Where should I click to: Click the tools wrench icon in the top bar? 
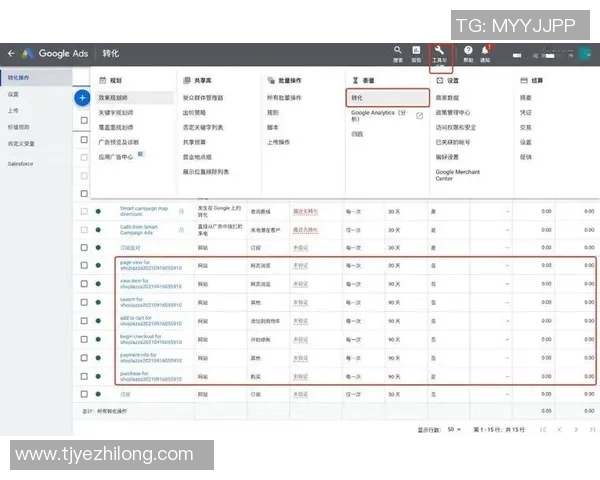(x=439, y=50)
